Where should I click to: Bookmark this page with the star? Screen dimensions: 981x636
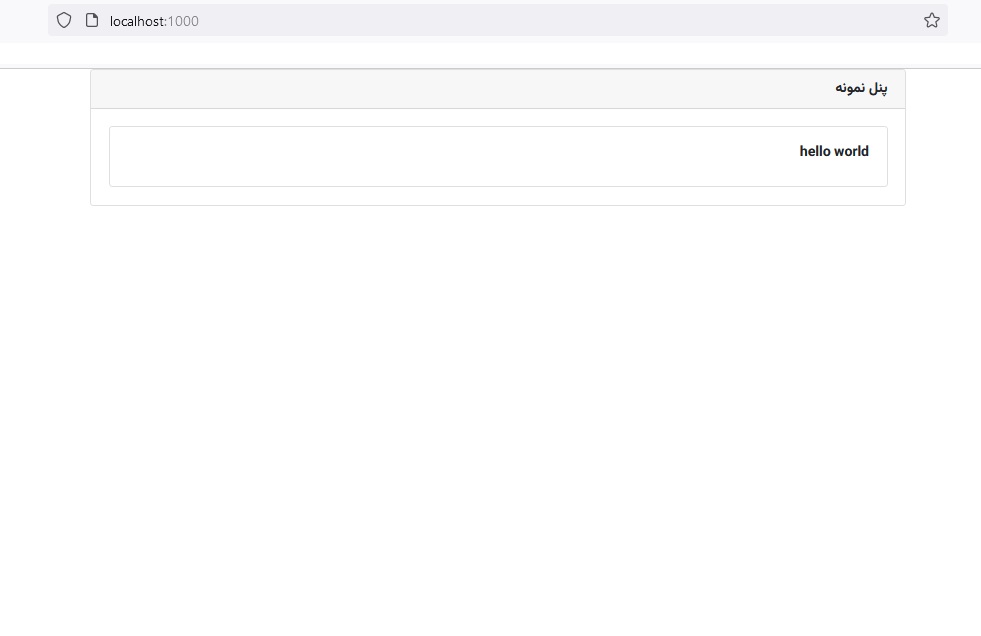[x=932, y=20]
